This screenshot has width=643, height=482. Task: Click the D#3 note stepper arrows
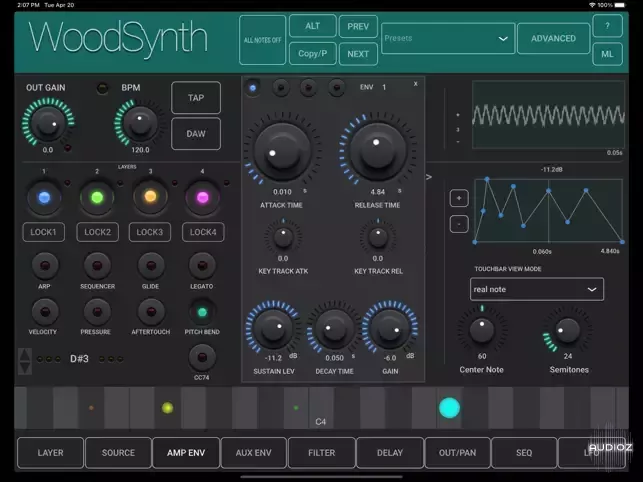click(x=25, y=361)
